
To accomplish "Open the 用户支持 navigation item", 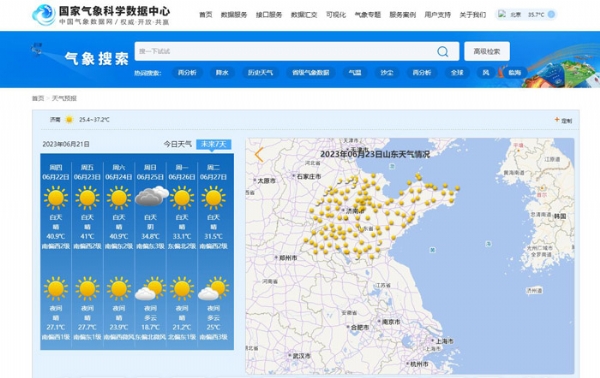I will pyautogui.click(x=437, y=15).
